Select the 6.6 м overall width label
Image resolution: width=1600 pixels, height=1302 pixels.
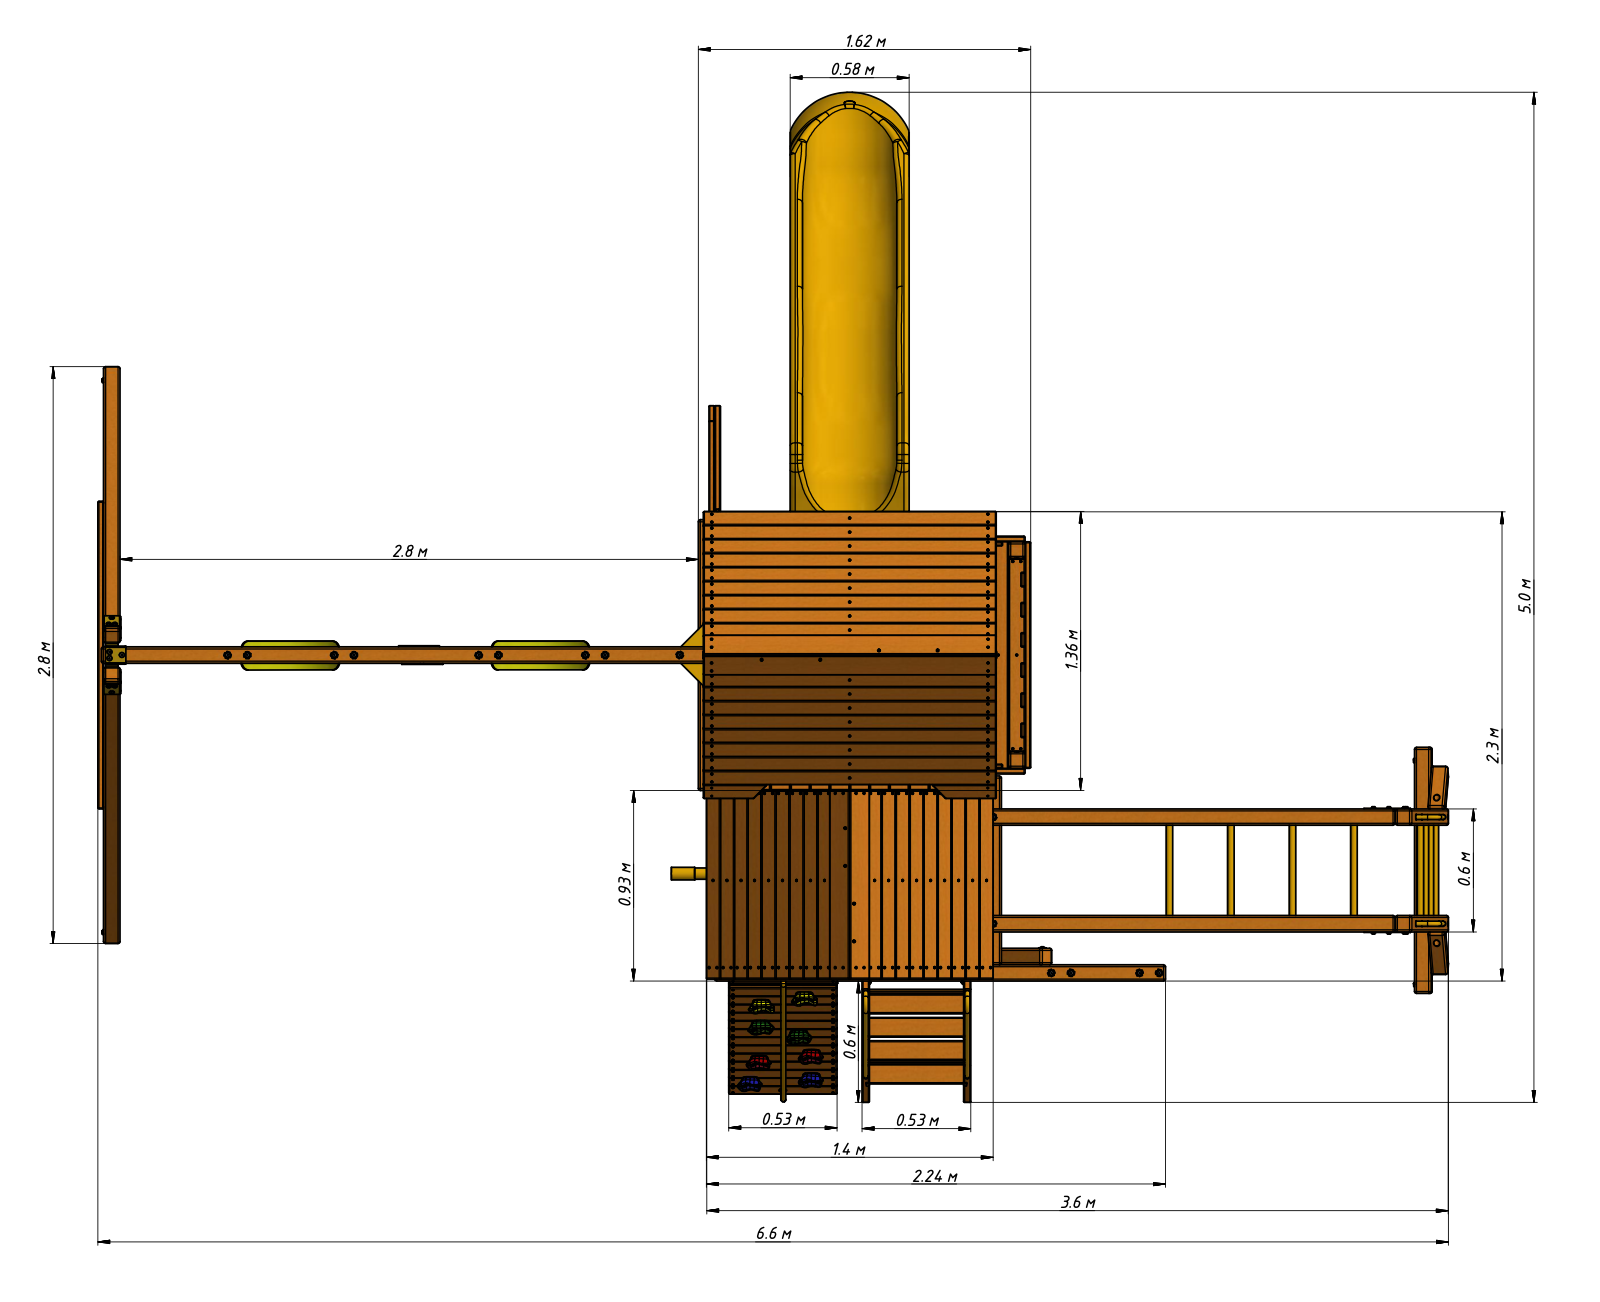point(773,1233)
